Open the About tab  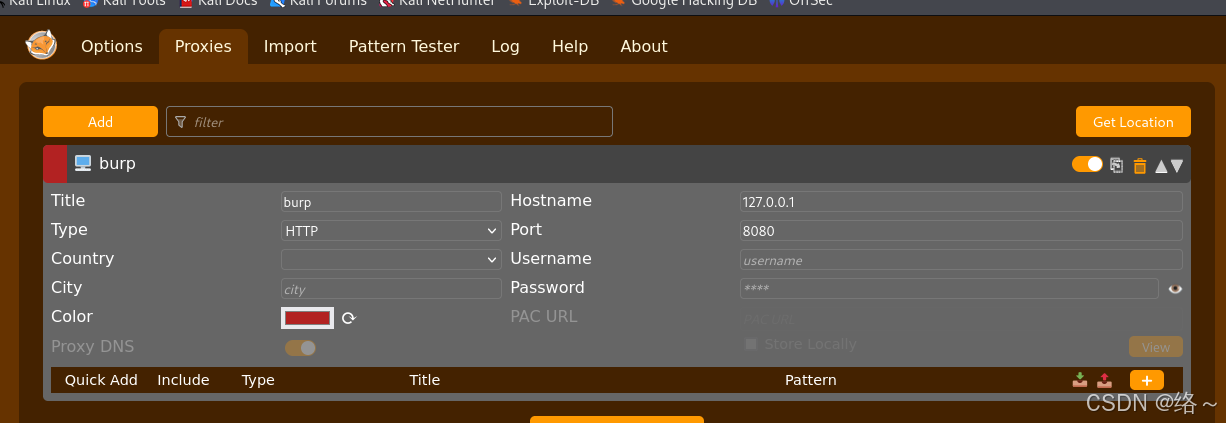click(x=644, y=46)
